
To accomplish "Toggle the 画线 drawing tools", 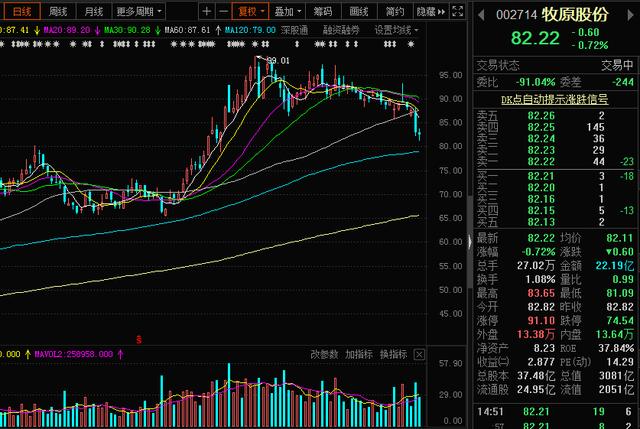I will point(359,12).
